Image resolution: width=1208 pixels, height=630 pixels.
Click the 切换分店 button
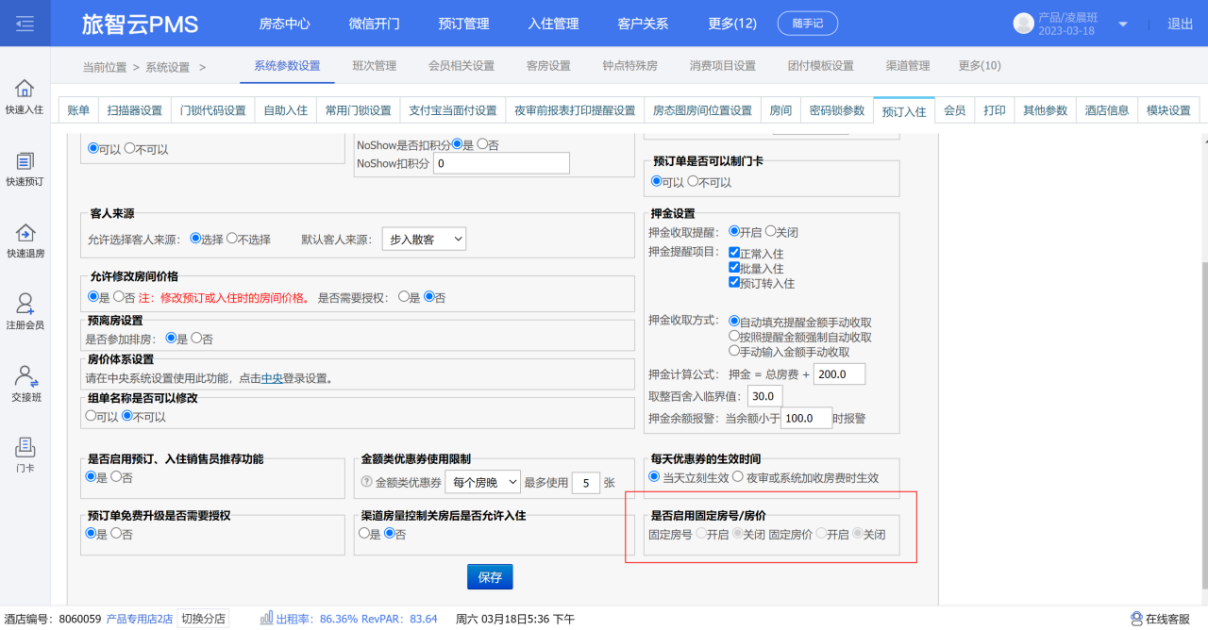pos(203,618)
